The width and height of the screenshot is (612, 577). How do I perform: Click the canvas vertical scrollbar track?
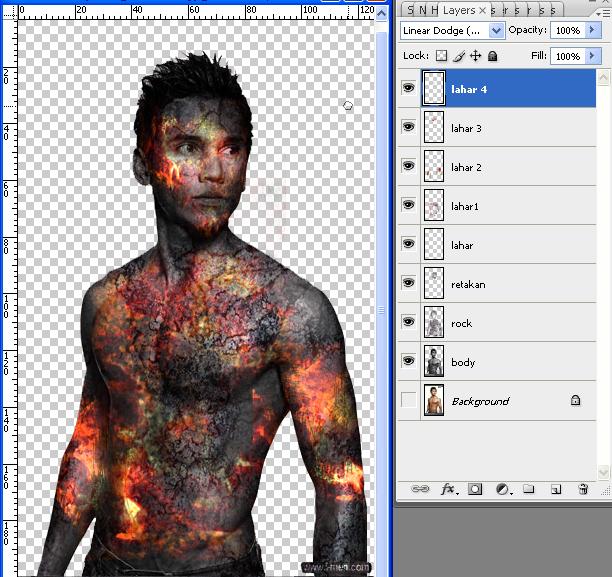[381, 299]
